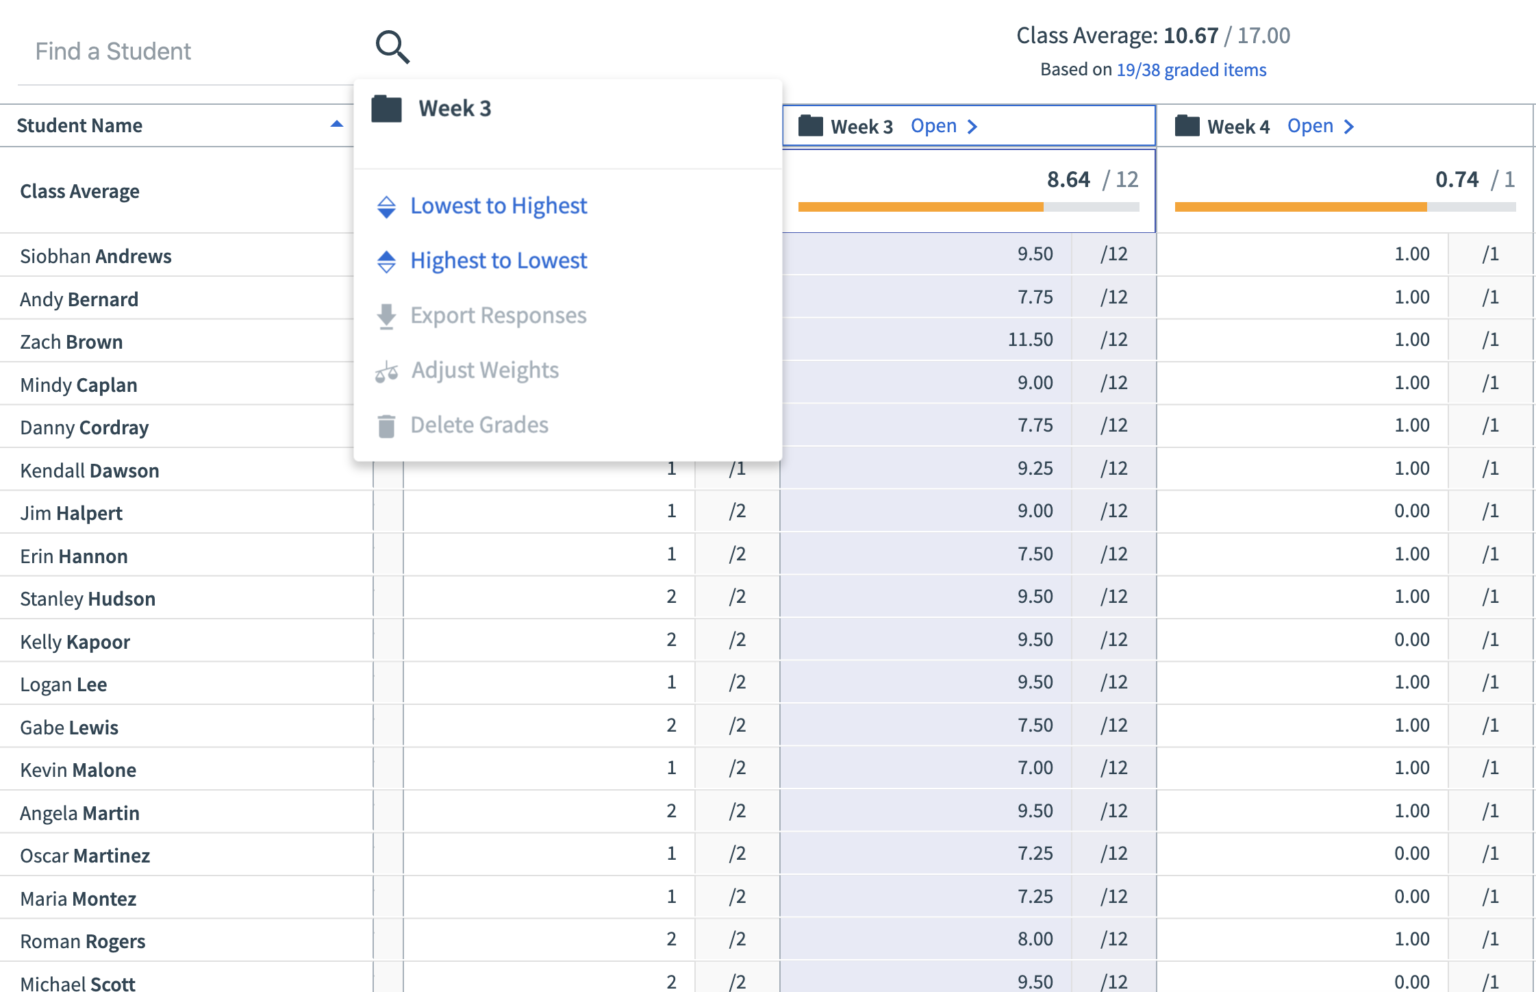Click the Export Responses download icon
Viewport: 1536px width, 992px height.
(386, 317)
